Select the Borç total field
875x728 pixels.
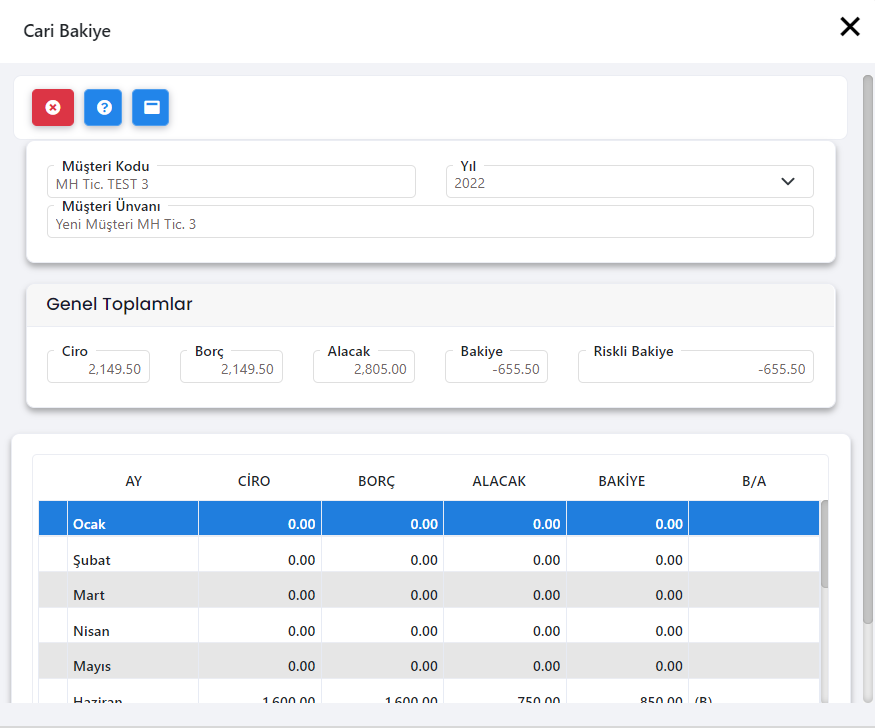click(x=231, y=368)
